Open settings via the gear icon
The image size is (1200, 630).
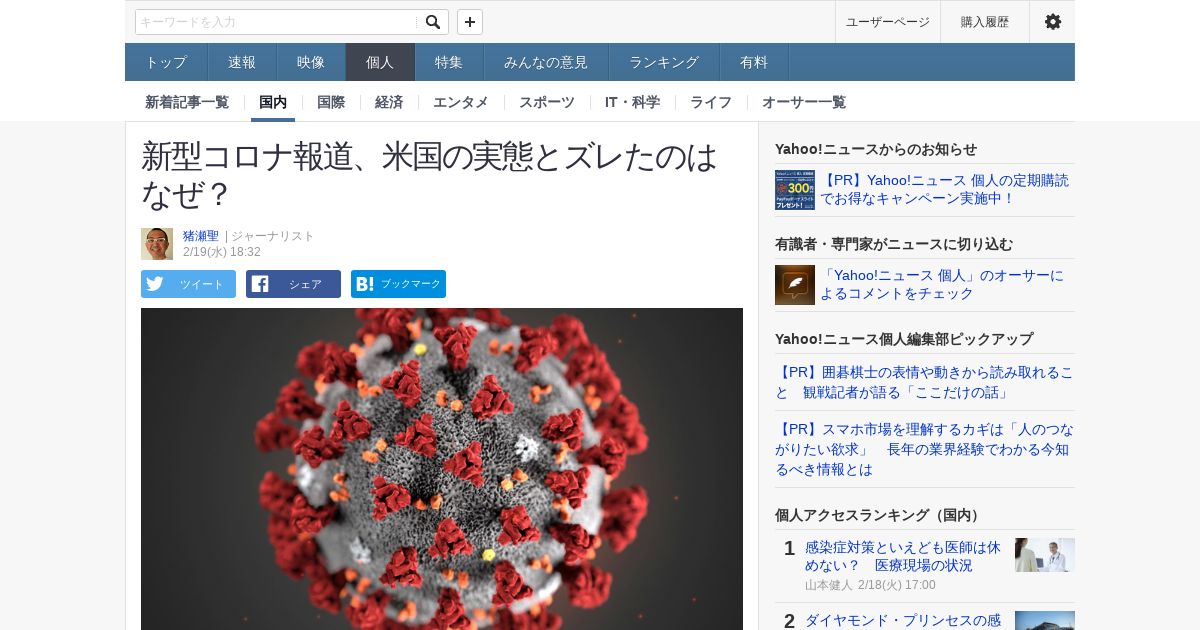pos(1053,22)
